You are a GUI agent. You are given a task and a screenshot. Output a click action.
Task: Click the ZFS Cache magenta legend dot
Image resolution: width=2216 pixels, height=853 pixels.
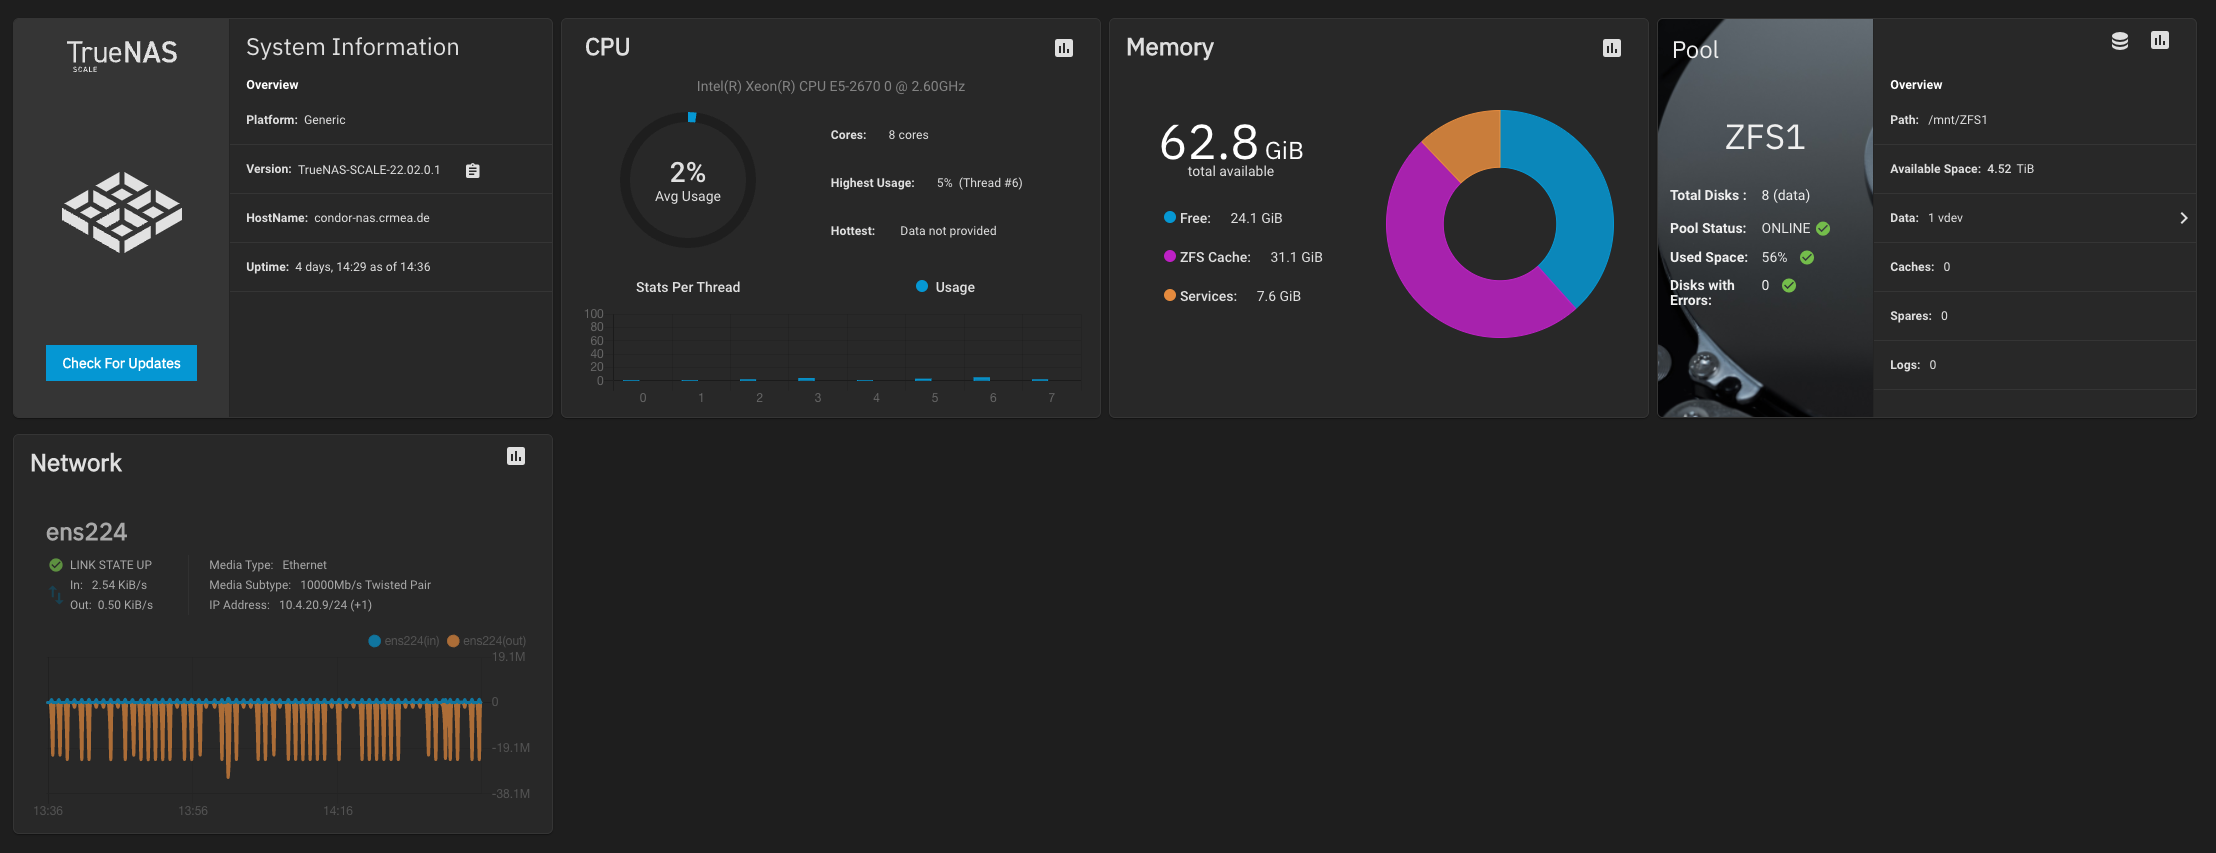[1170, 257]
